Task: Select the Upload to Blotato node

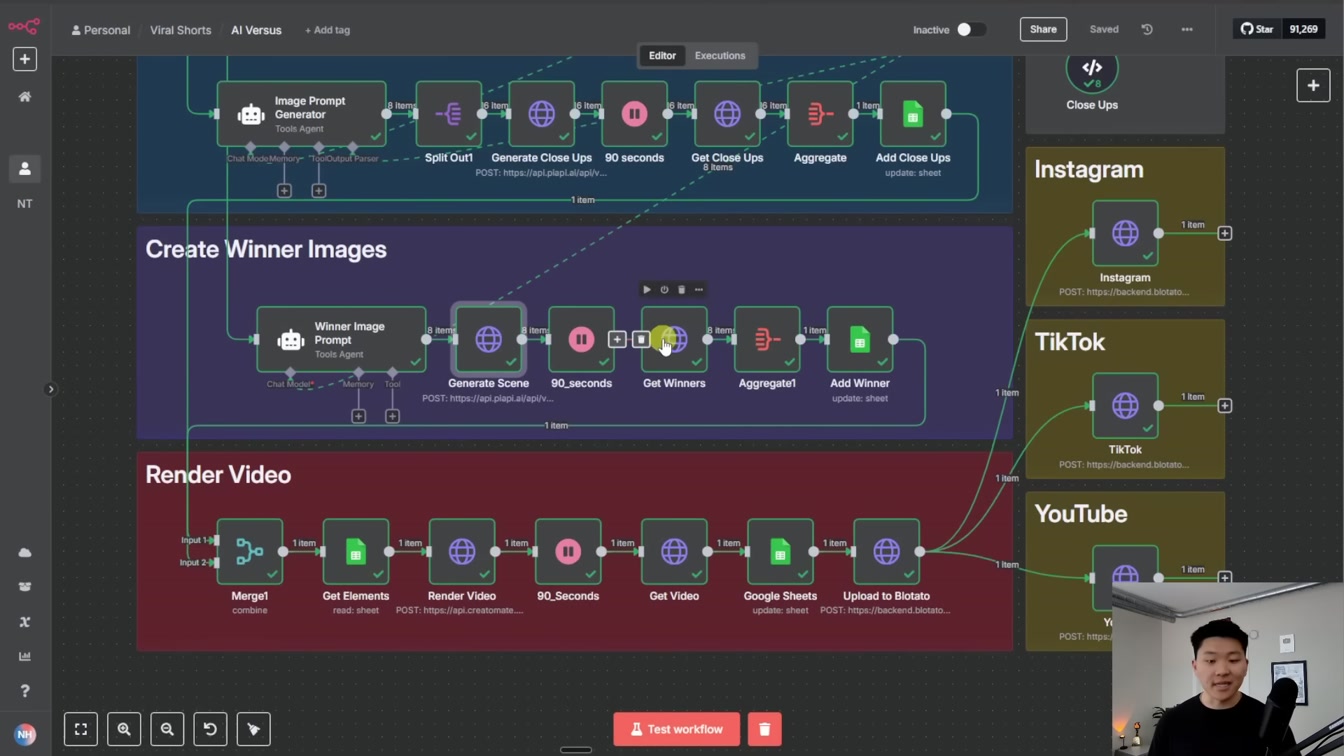Action: pyautogui.click(x=886, y=552)
